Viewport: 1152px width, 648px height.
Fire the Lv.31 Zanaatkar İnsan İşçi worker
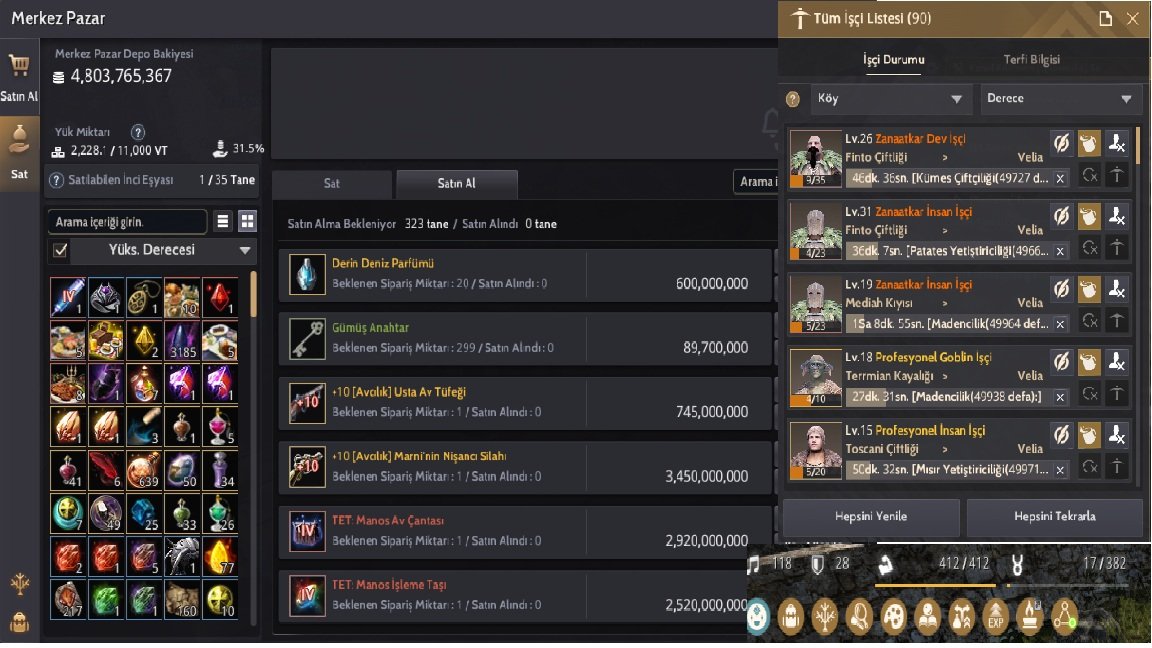pos(1117,216)
